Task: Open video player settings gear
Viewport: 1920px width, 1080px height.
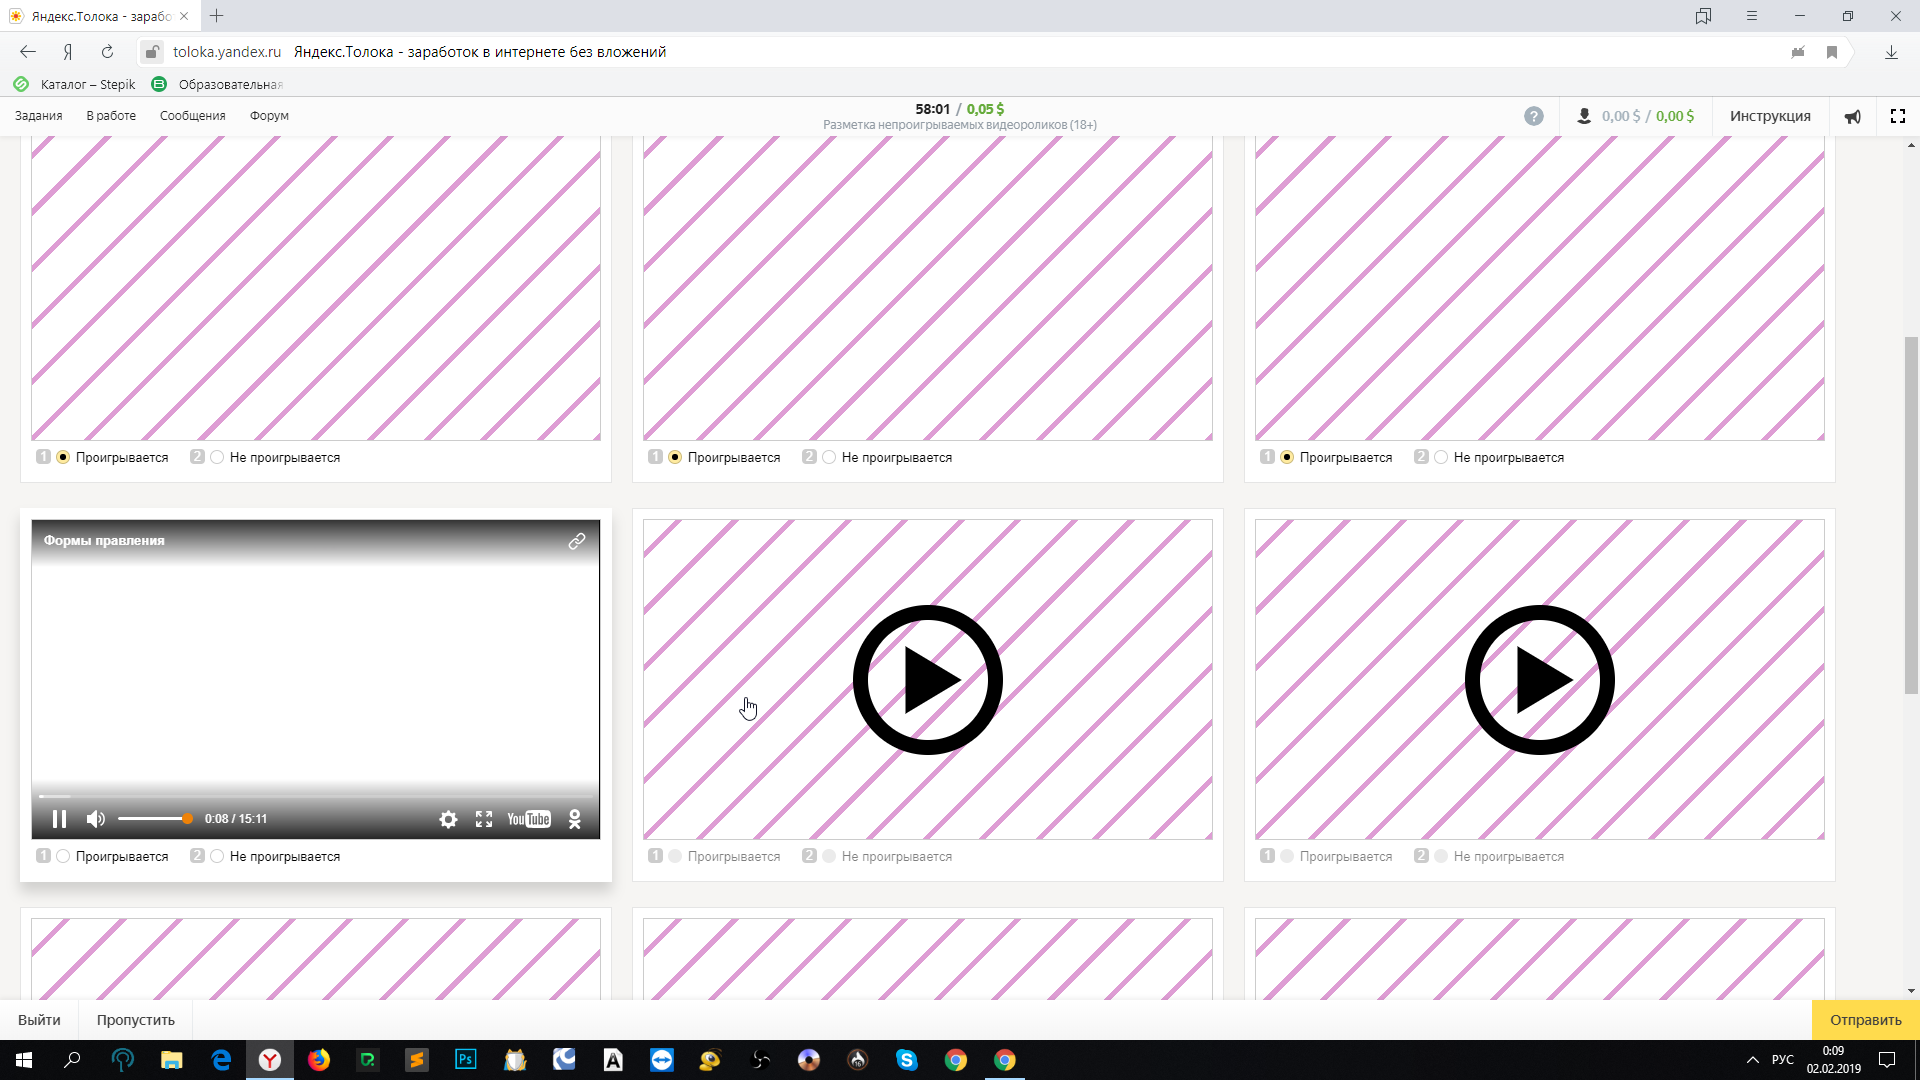Action: (x=448, y=819)
